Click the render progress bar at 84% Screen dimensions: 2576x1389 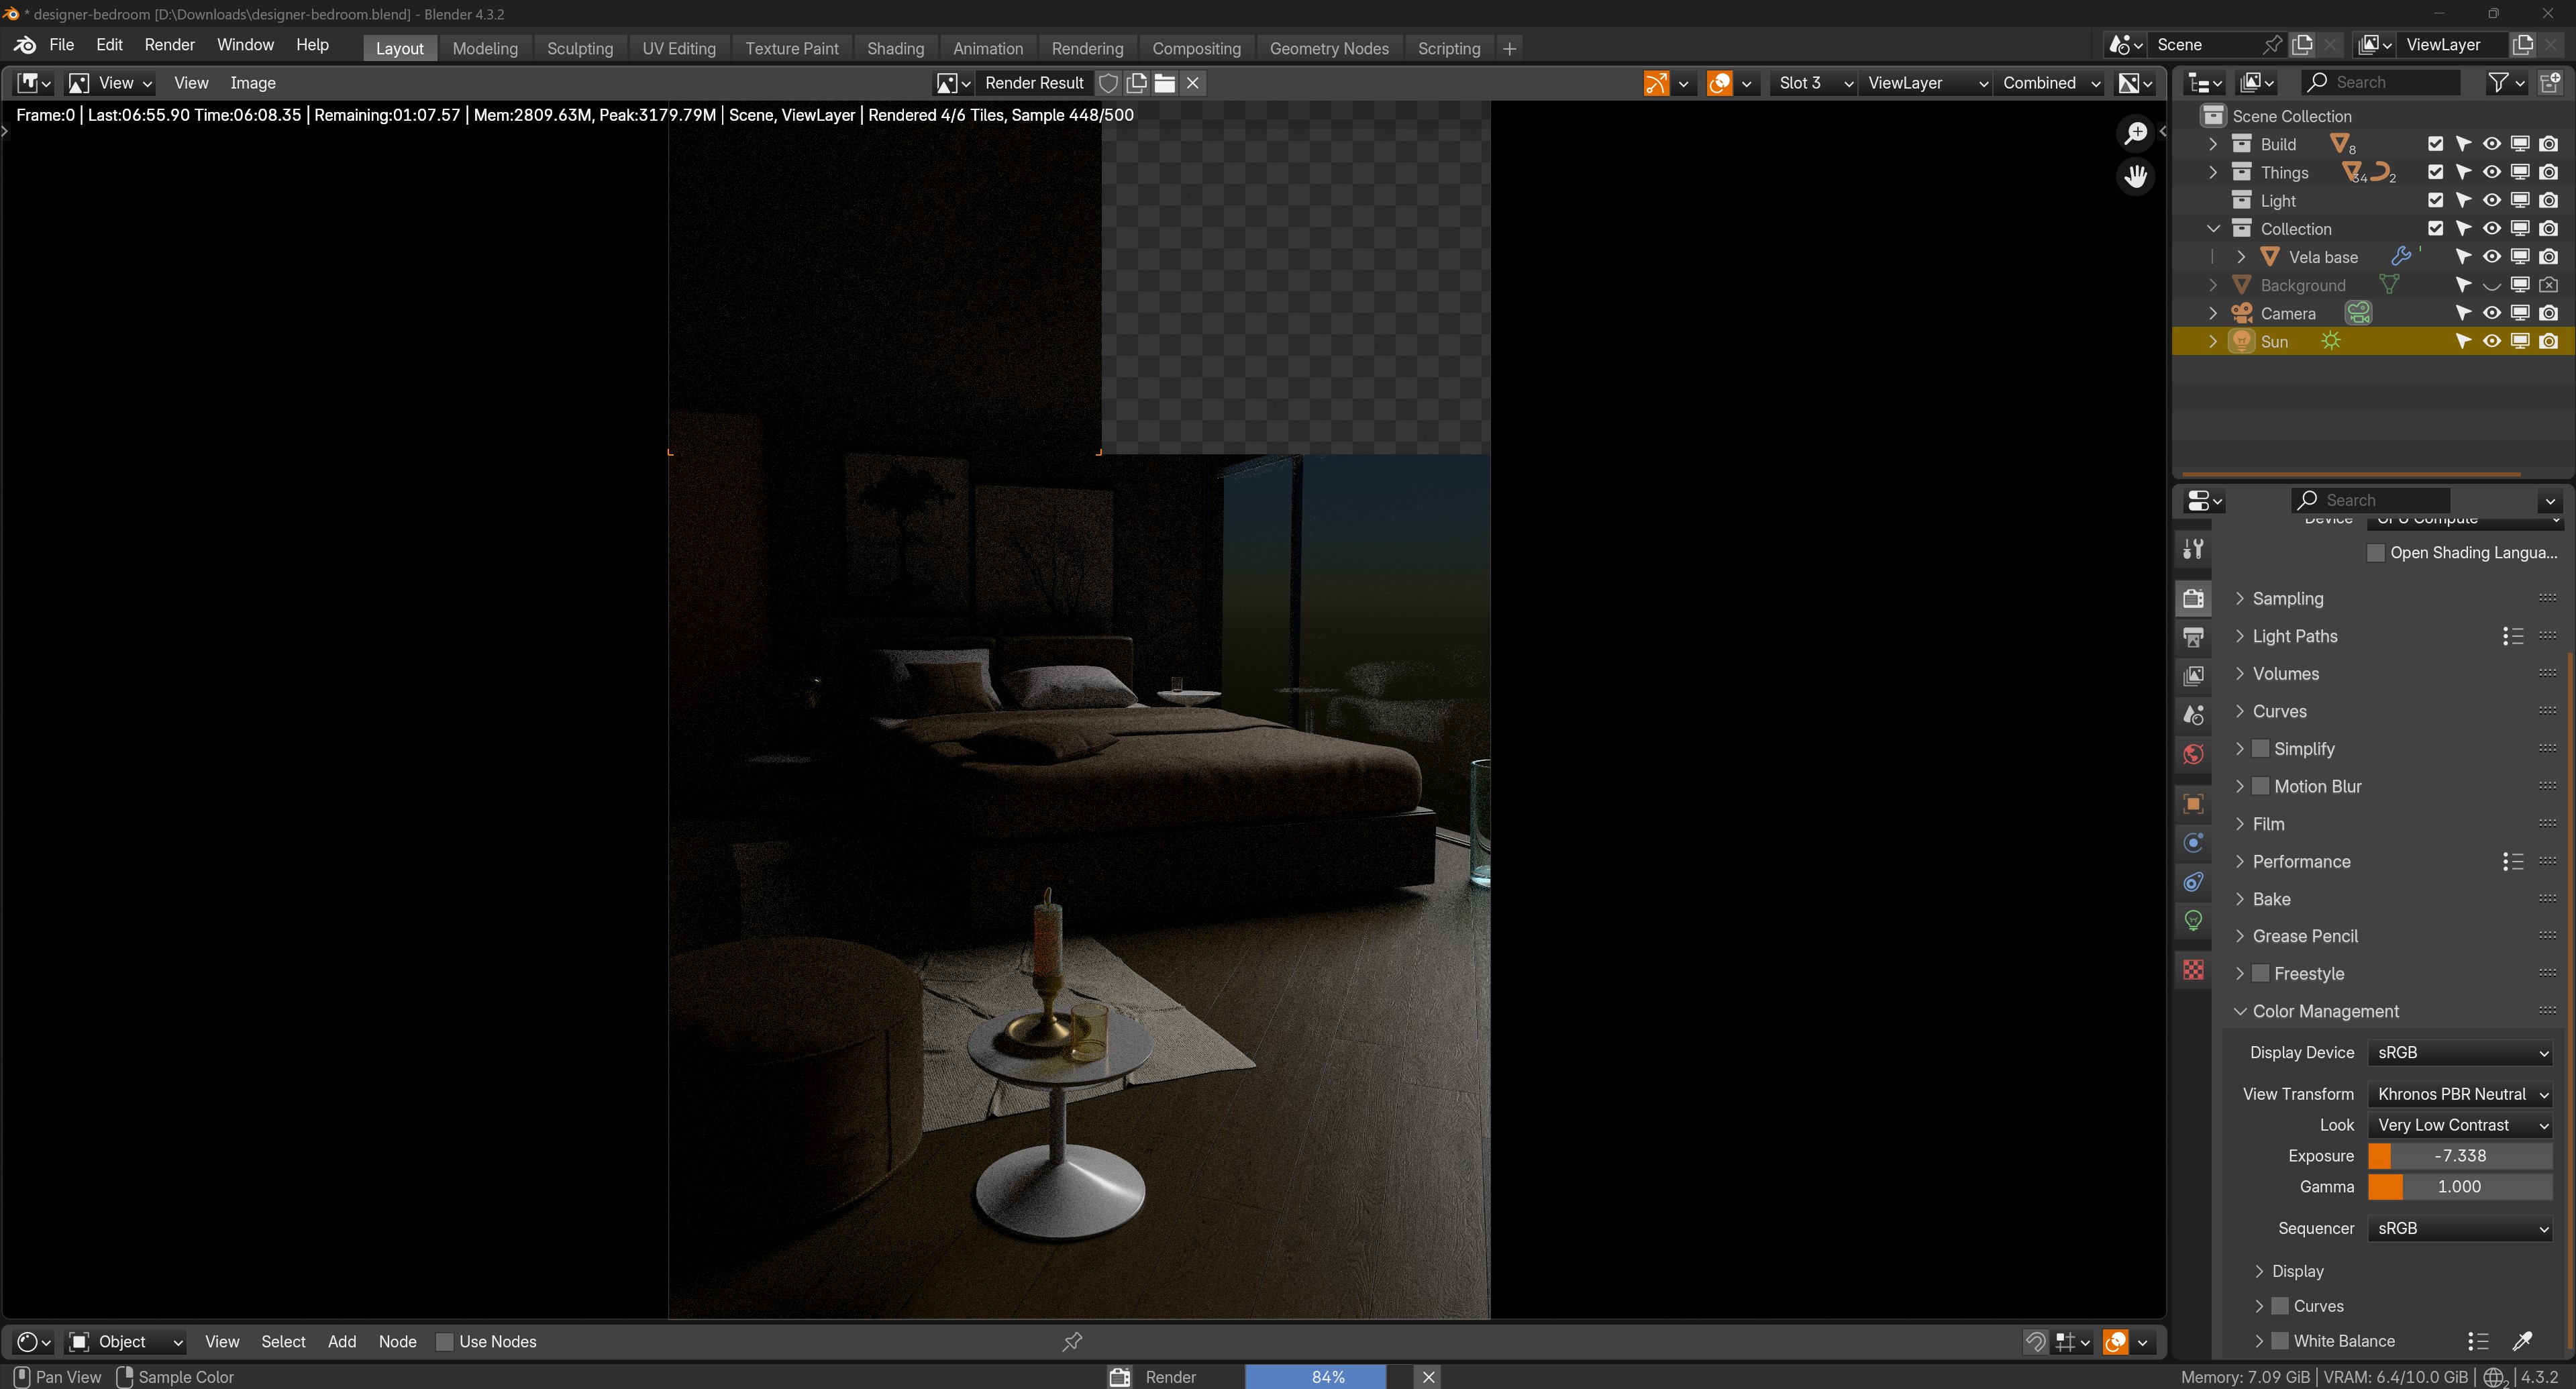[1328, 1377]
